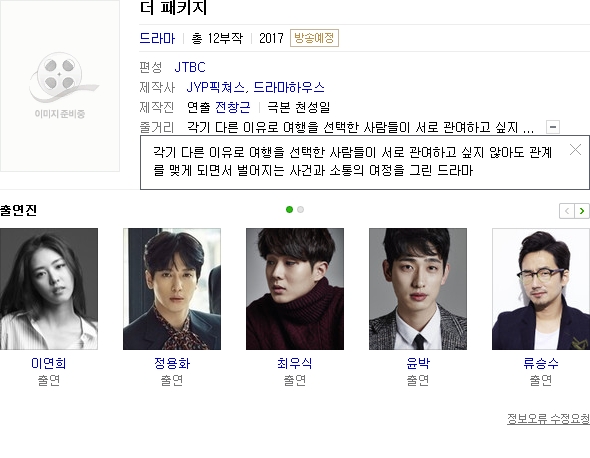
Task: Open 류승수 cast photo
Action: [x=541, y=289]
